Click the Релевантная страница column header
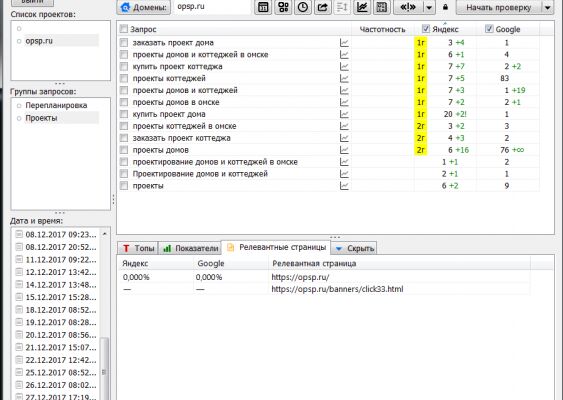This screenshot has width=563, height=400. point(399,264)
